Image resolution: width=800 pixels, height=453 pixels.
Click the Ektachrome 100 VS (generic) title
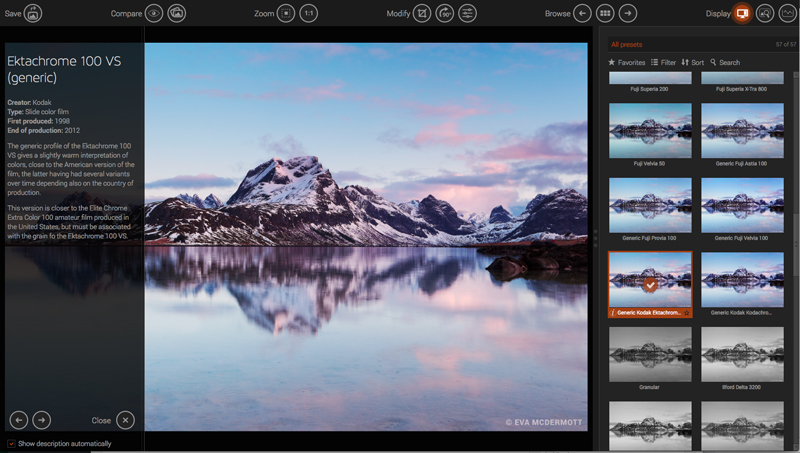click(x=64, y=69)
